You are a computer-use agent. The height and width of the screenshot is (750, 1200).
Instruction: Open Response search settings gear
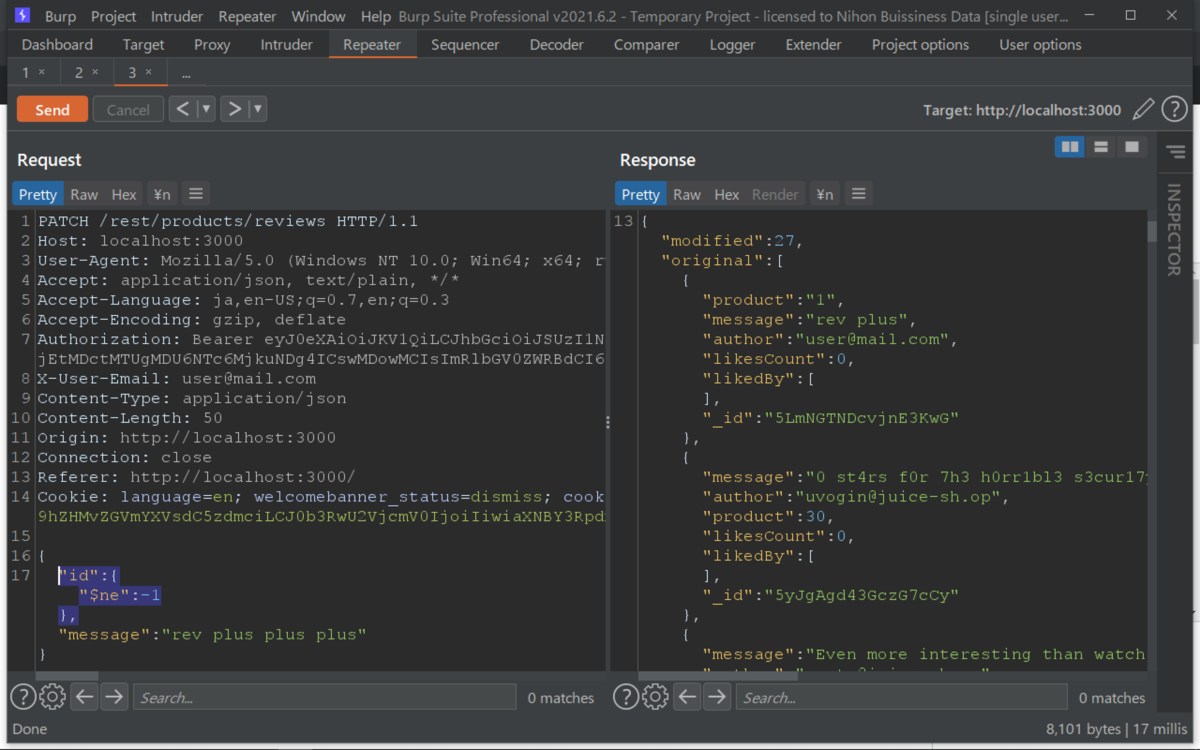(x=656, y=697)
